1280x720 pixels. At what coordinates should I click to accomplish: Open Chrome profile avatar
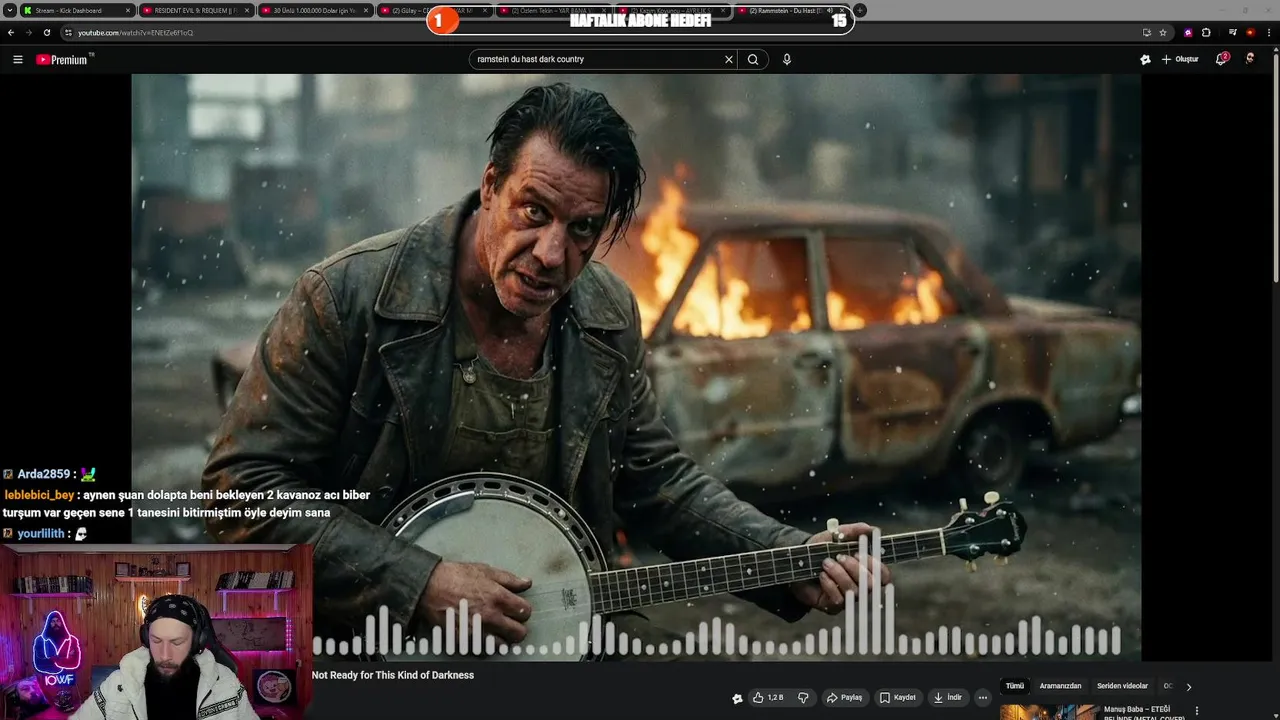tap(1250, 32)
